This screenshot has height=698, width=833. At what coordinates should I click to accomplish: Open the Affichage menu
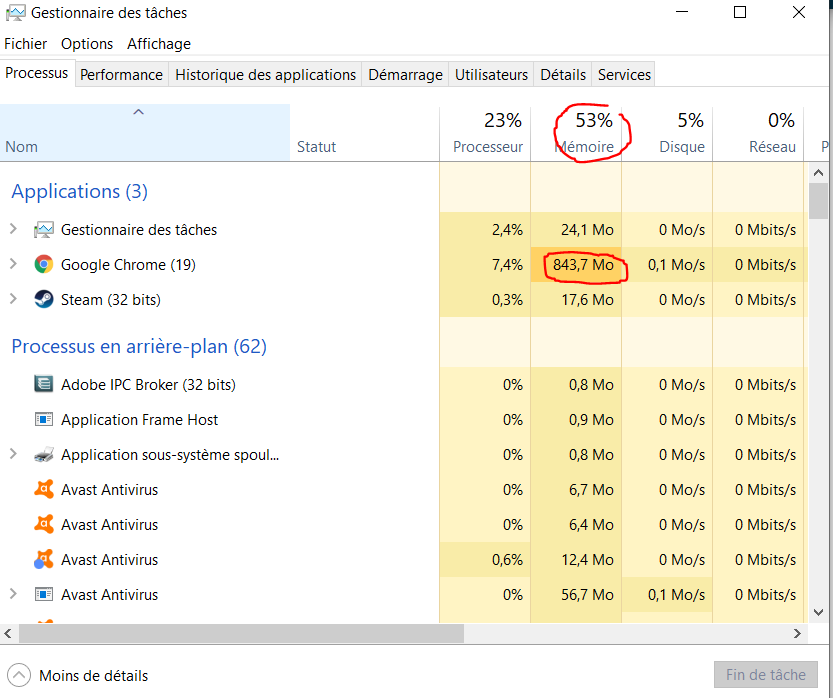click(158, 44)
